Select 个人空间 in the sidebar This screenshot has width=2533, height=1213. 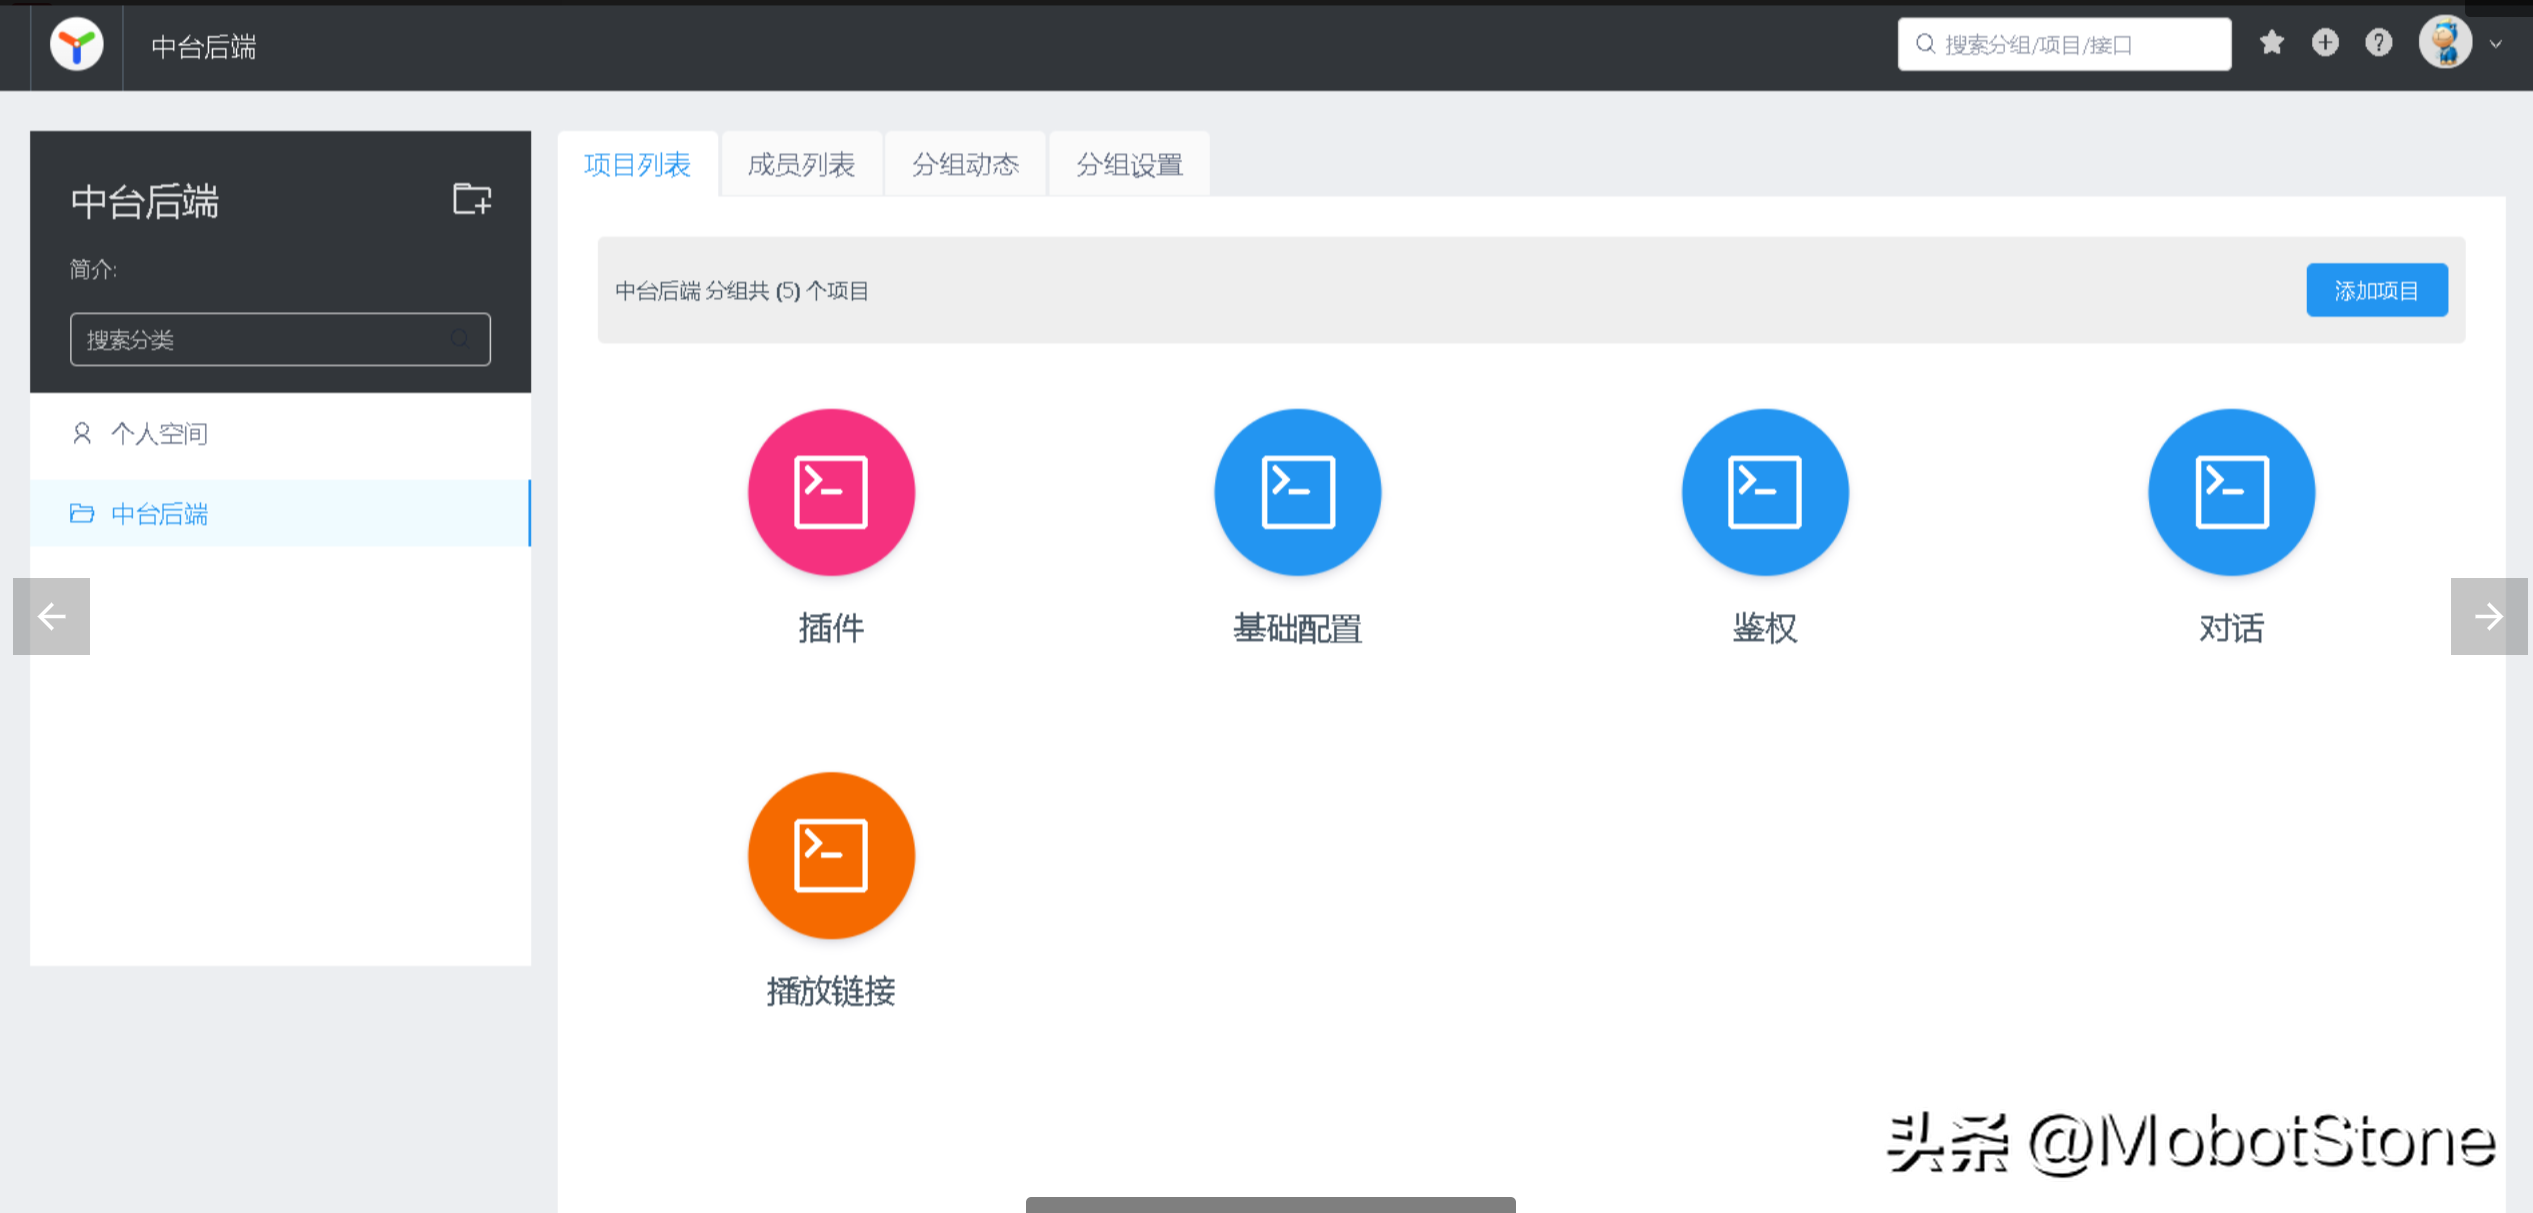point(160,433)
